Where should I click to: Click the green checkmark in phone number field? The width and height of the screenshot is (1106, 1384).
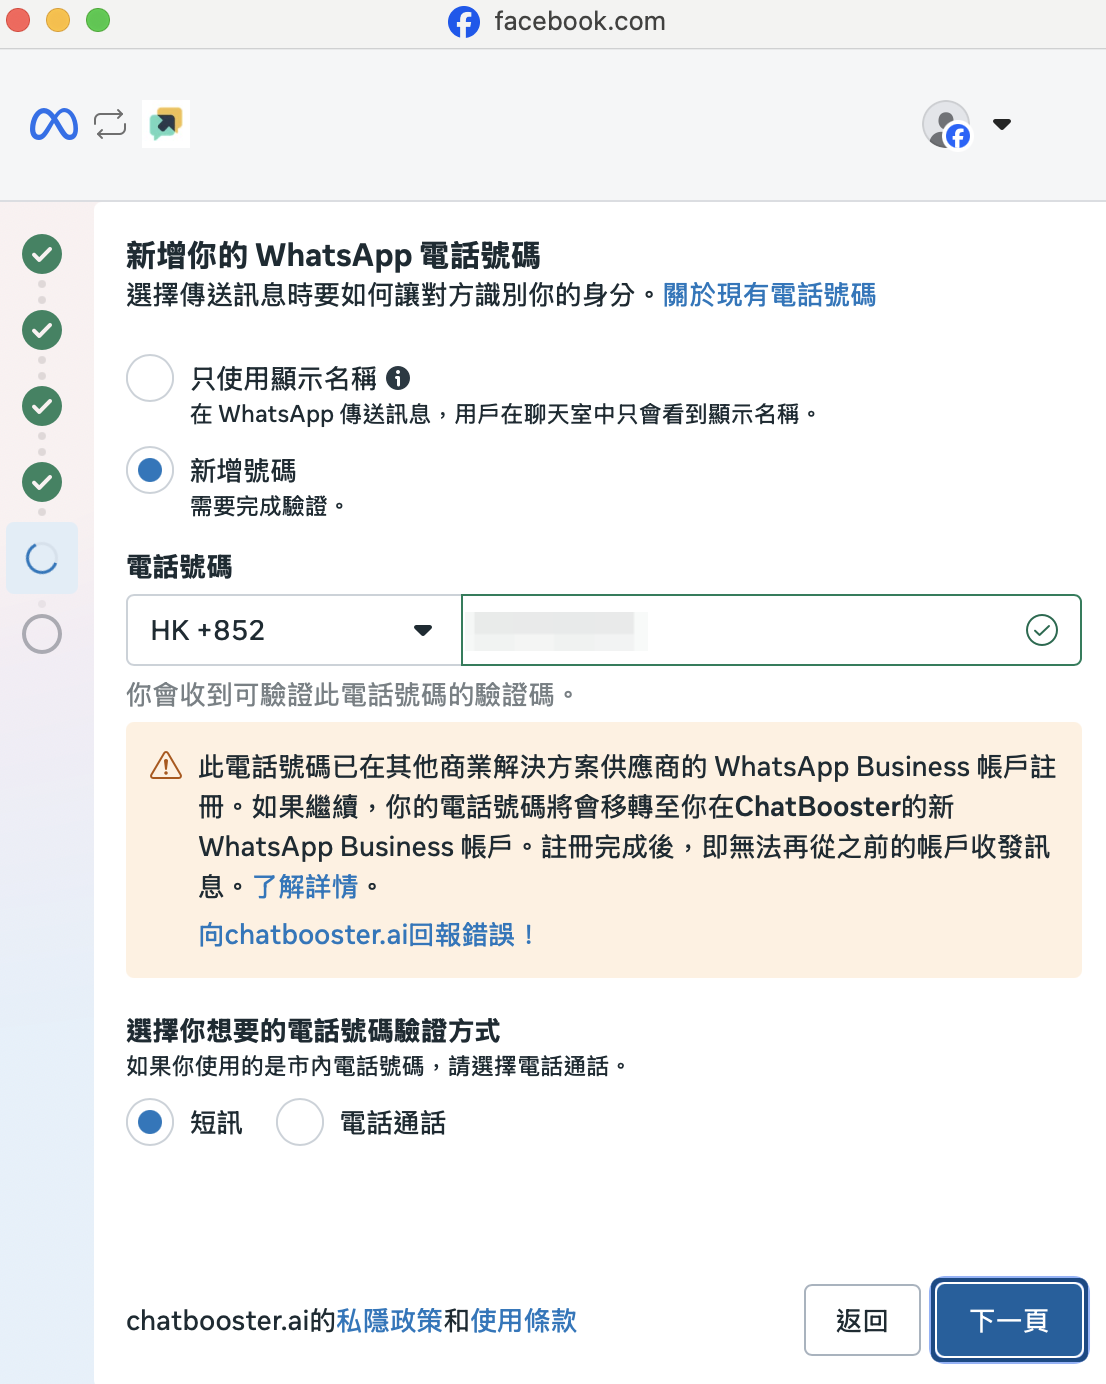coord(1042,630)
